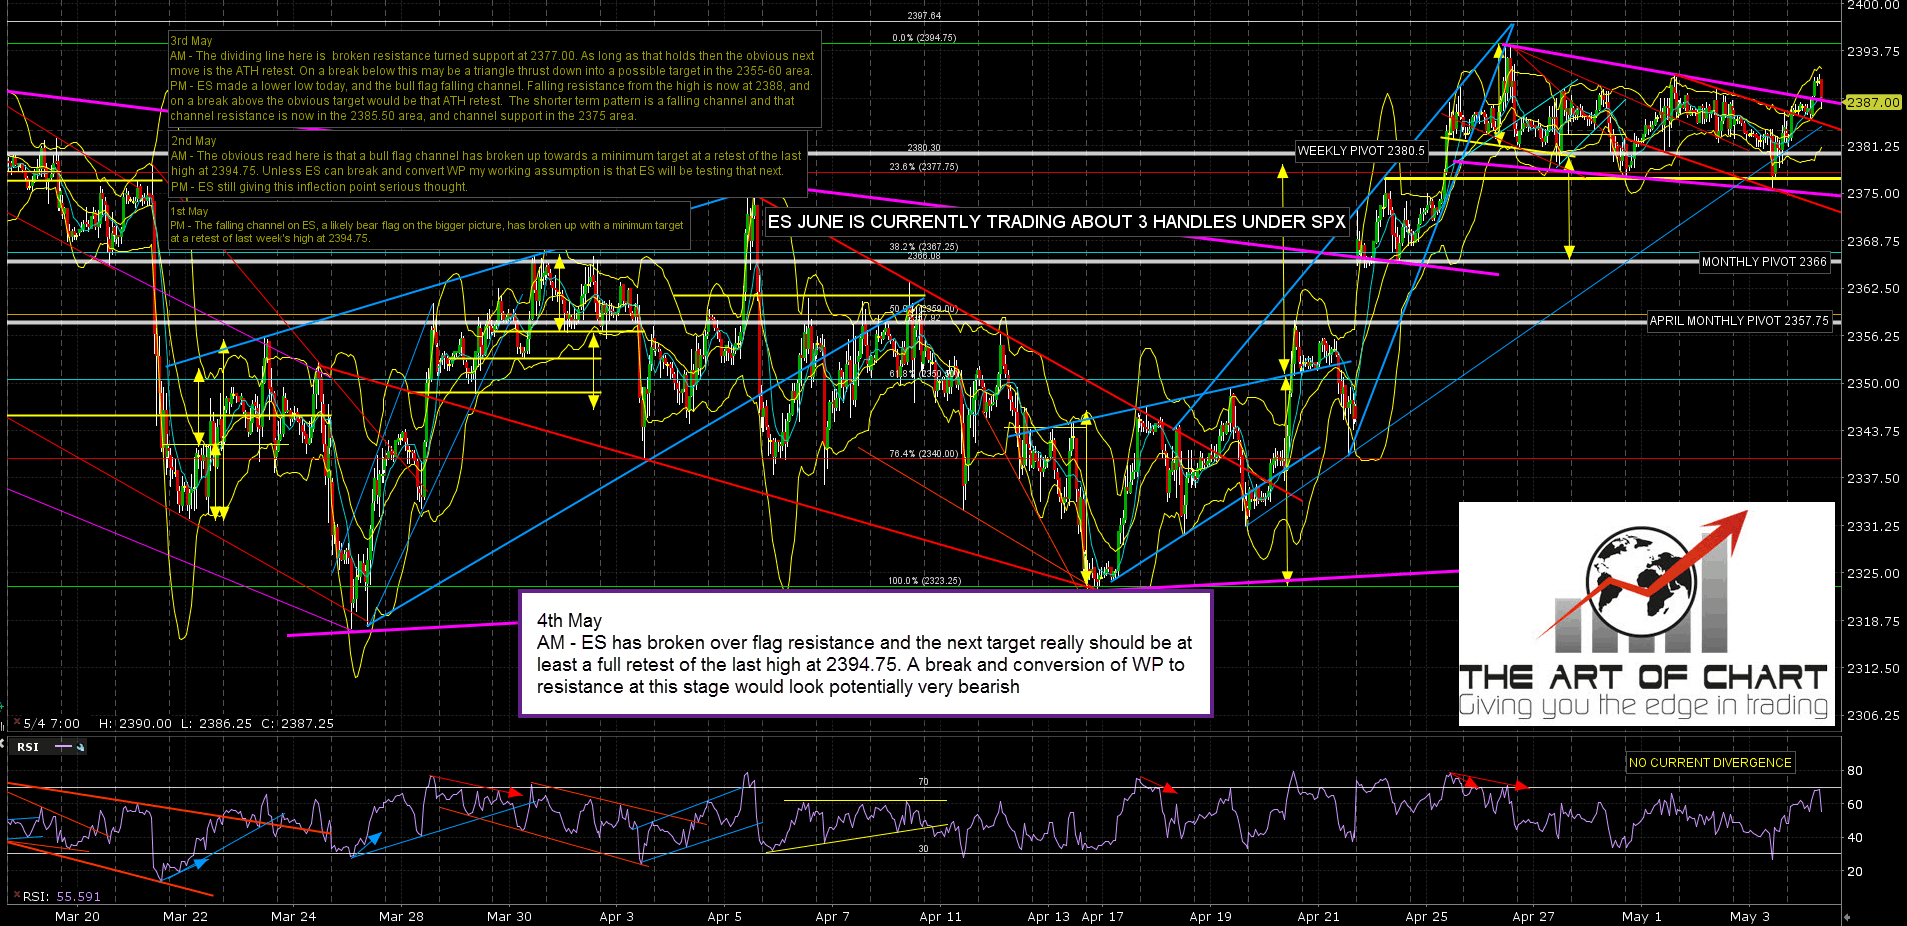Image resolution: width=1907 pixels, height=926 pixels.
Task: Close the OHLC data readout with its X
Action: point(15,723)
